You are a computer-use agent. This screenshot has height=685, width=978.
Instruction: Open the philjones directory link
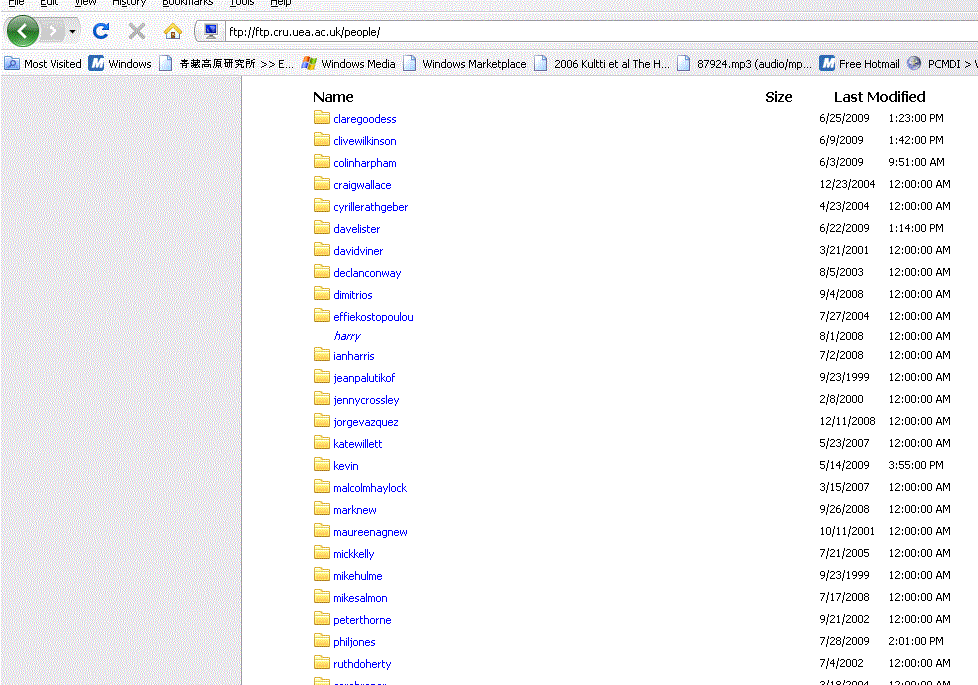click(x=354, y=642)
